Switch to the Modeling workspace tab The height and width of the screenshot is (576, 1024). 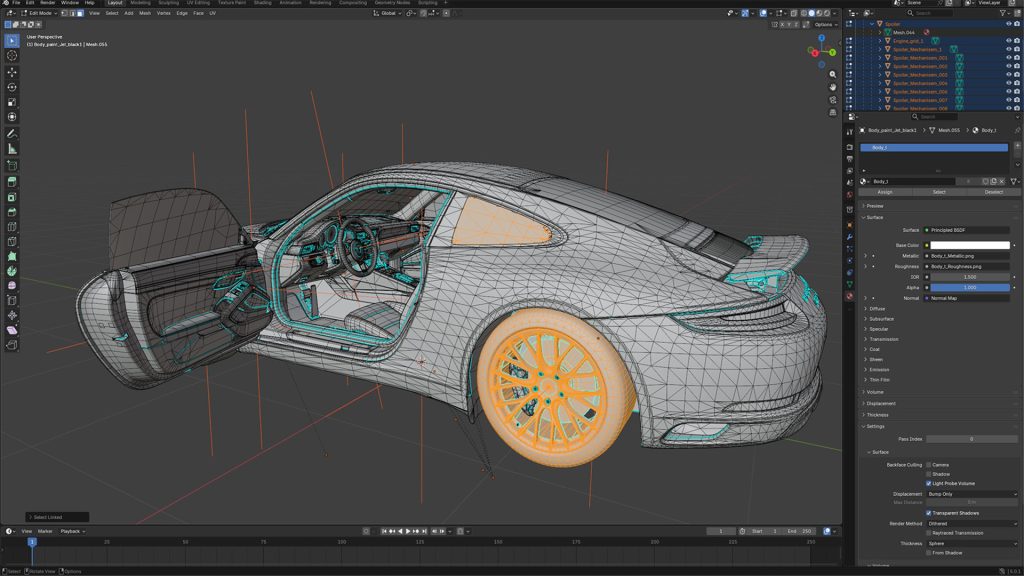pyautogui.click(x=140, y=3)
